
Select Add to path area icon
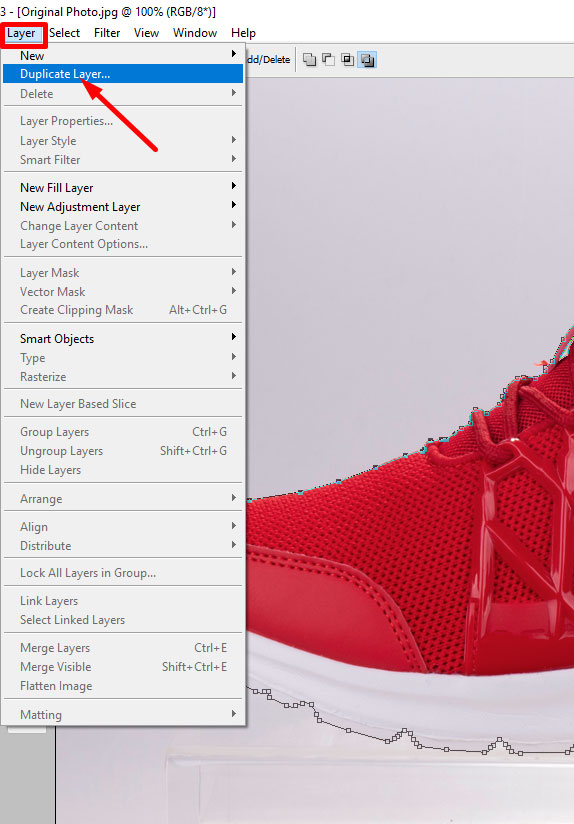310,60
